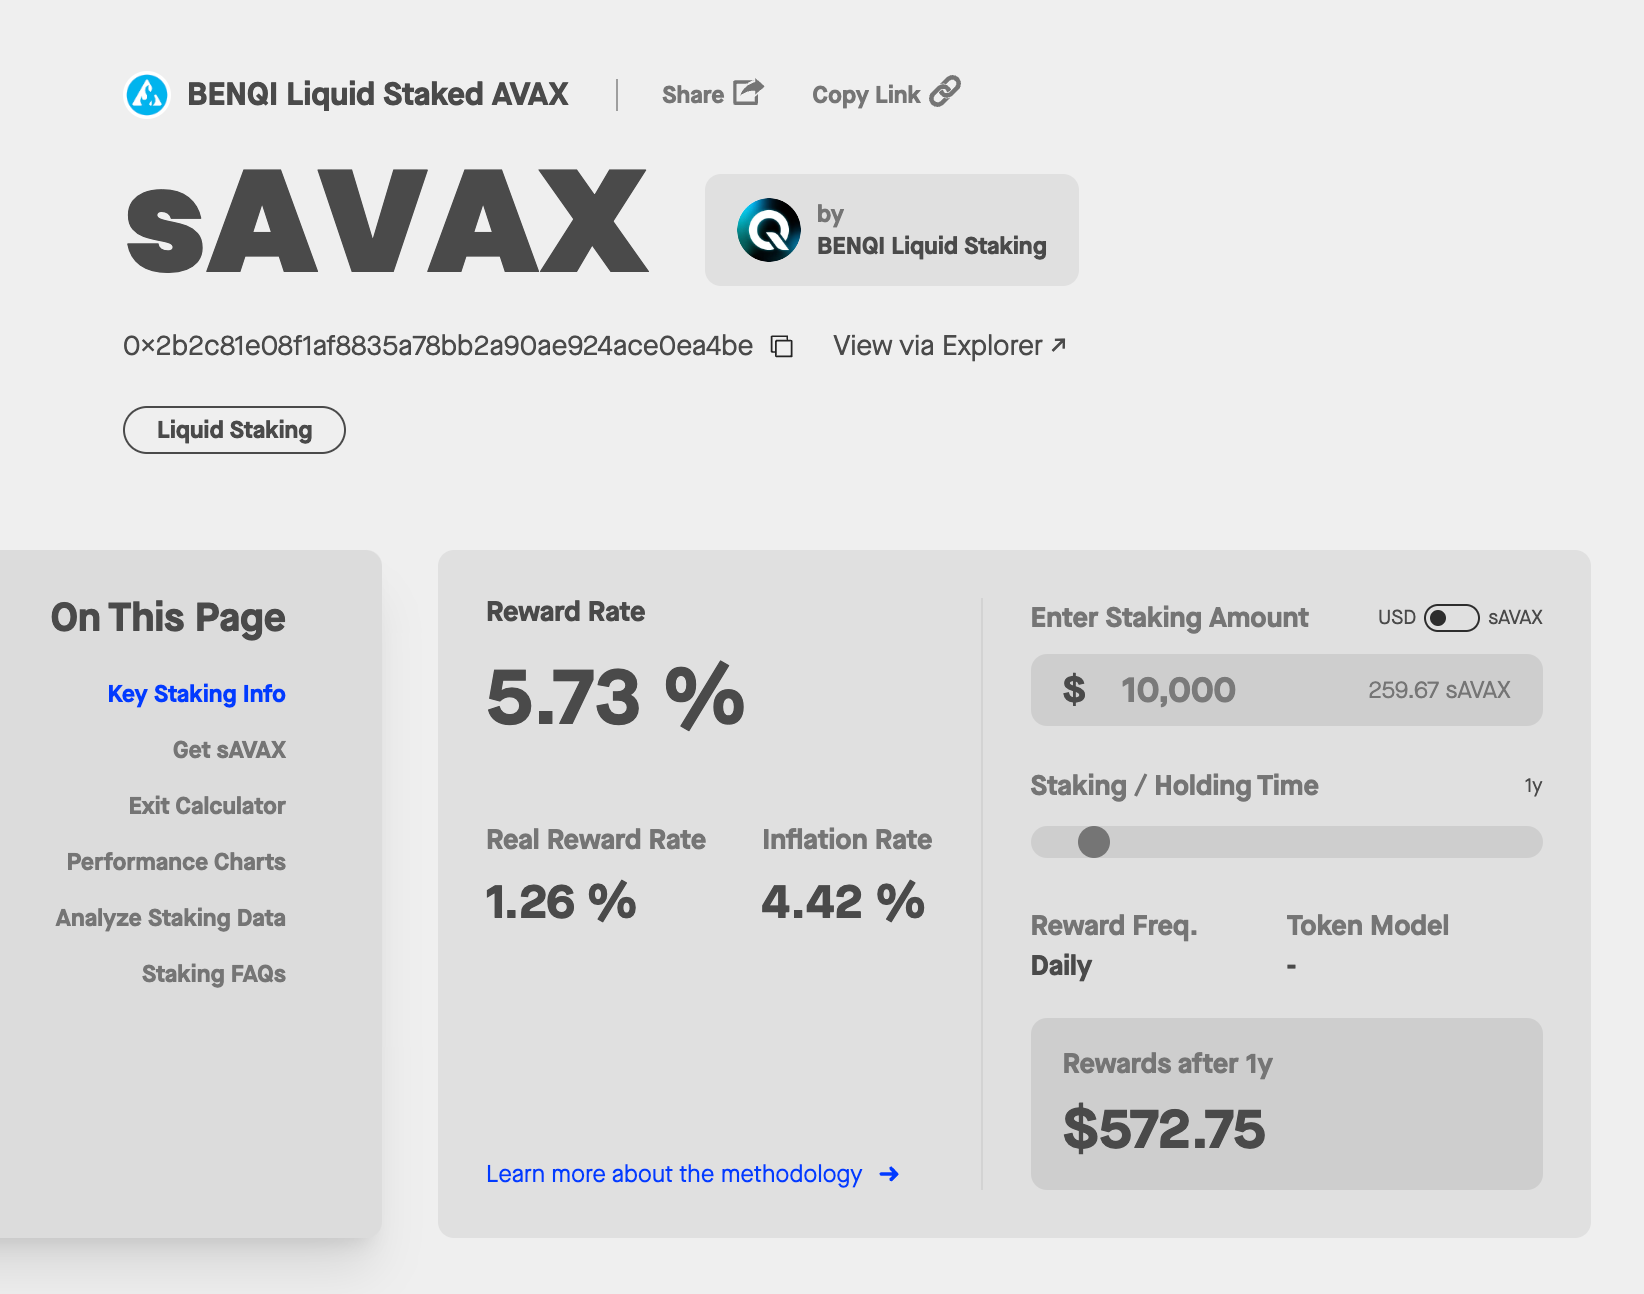The width and height of the screenshot is (1644, 1294).
Task: Click the BENQI Liquid Staking provider card
Action: pos(892,230)
